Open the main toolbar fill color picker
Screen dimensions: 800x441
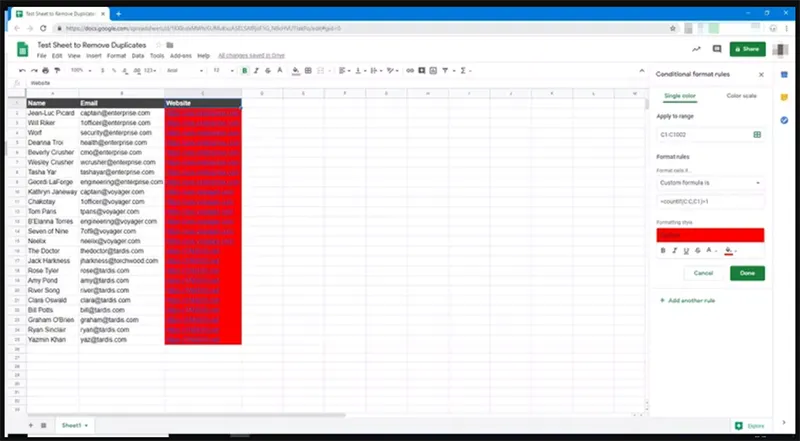pos(296,70)
